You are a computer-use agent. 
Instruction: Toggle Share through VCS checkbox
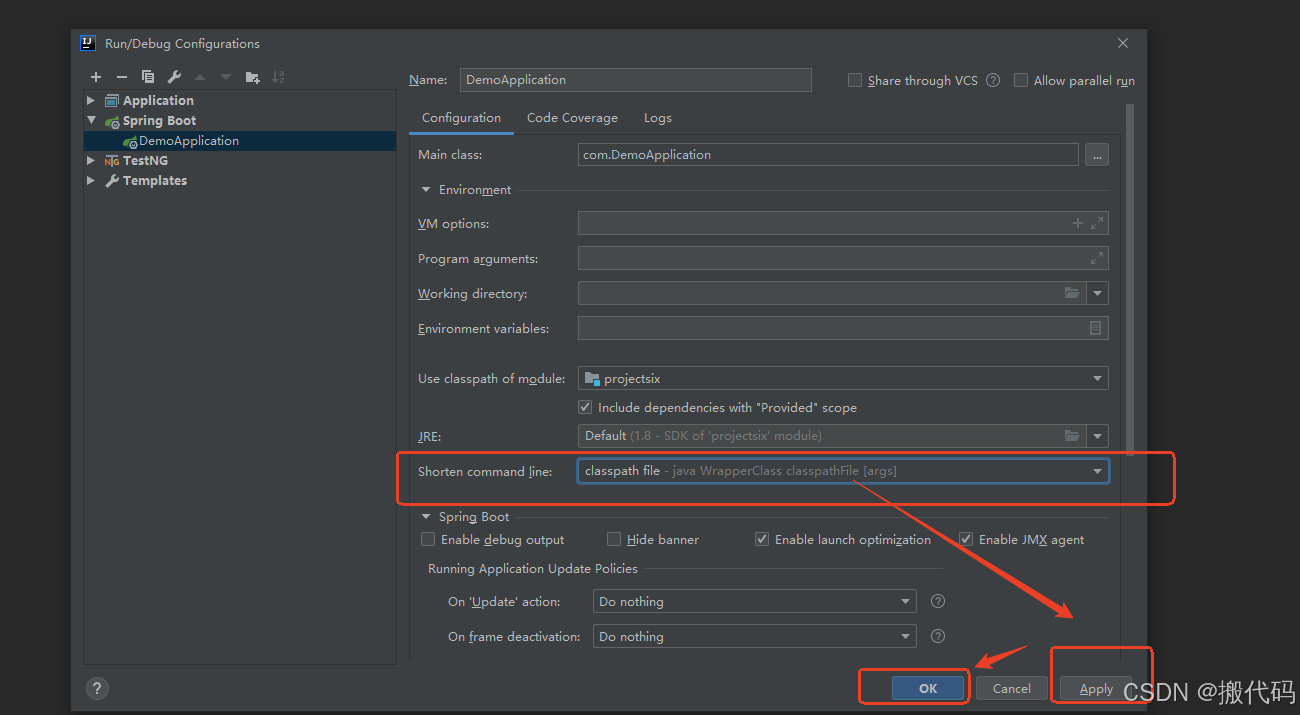(855, 80)
